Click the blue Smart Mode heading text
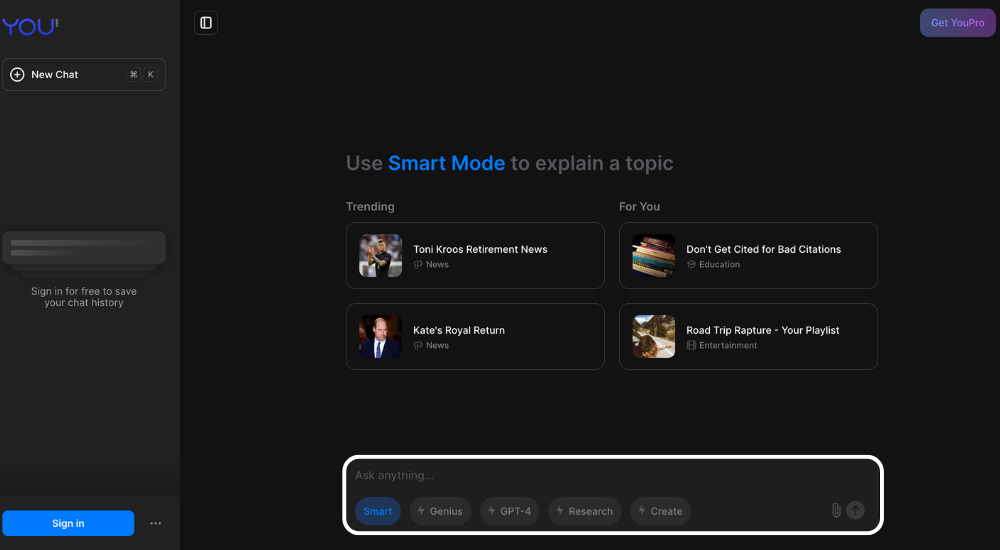This screenshot has height=550, width=1000. coord(446,163)
